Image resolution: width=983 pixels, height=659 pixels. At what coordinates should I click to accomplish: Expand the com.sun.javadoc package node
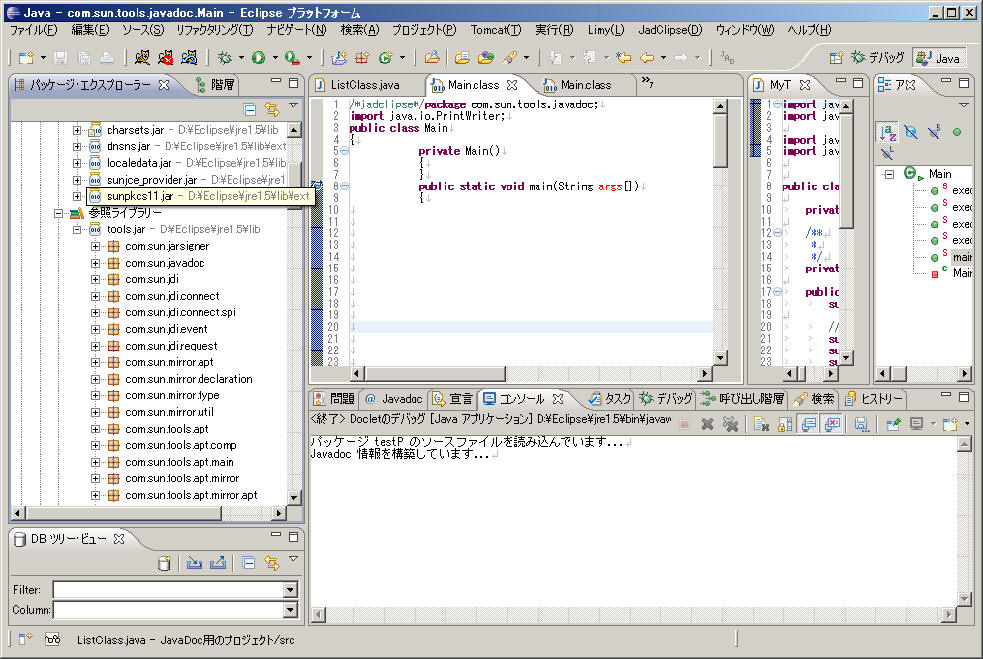click(96, 263)
